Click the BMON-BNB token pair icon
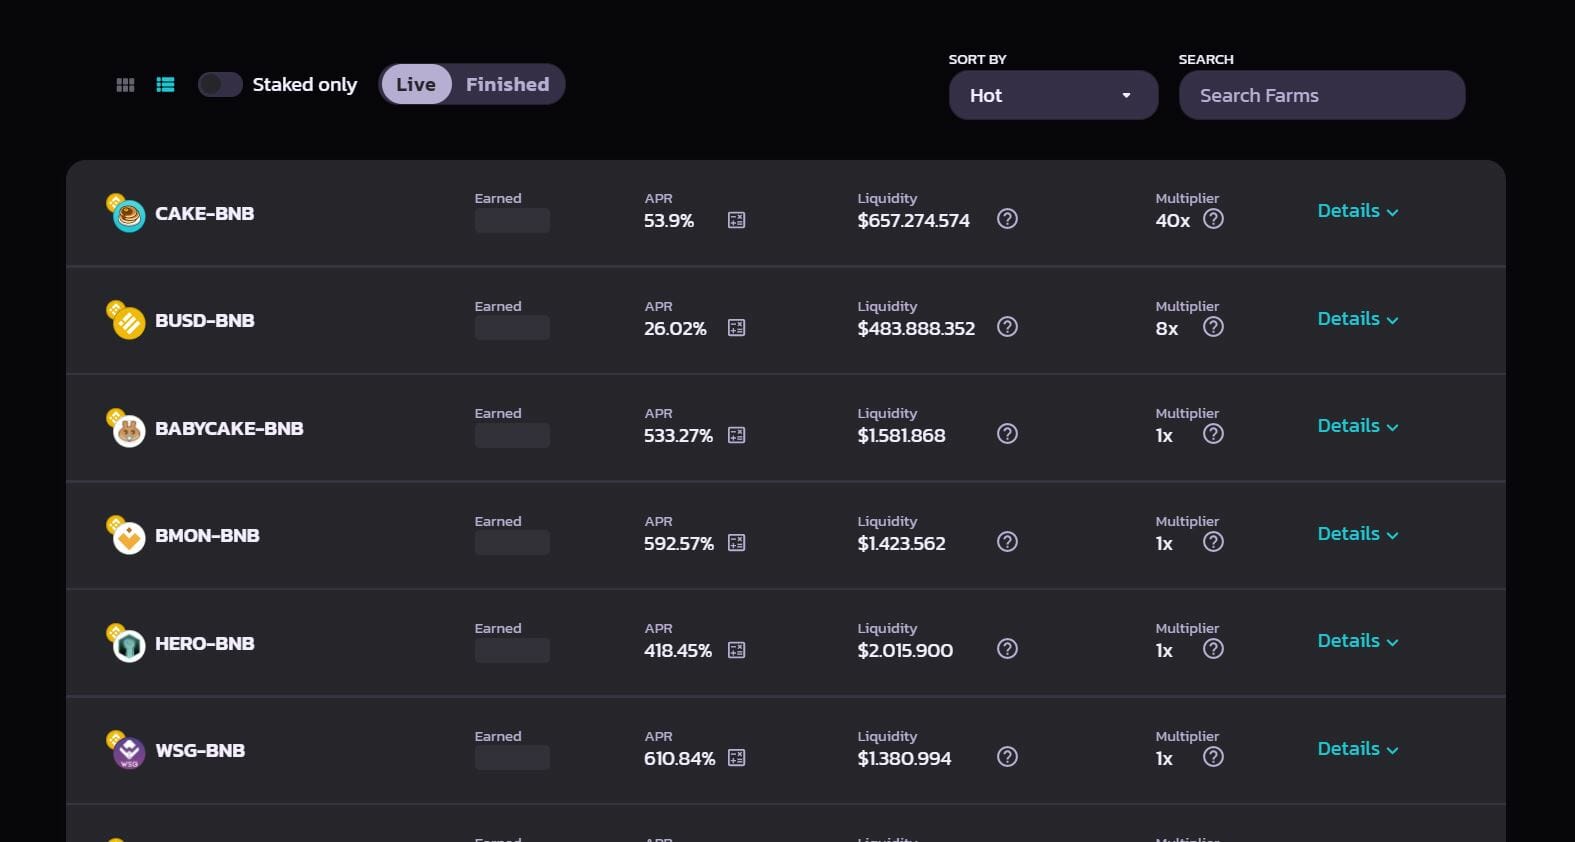The height and width of the screenshot is (842, 1575). 126,535
